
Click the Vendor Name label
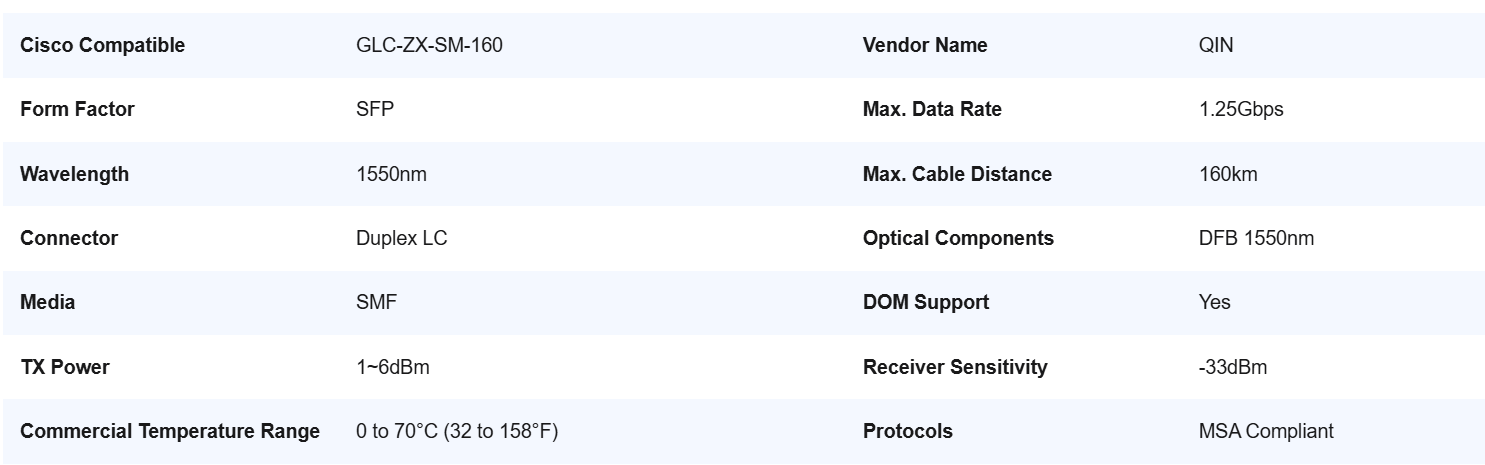click(x=925, y=45)
